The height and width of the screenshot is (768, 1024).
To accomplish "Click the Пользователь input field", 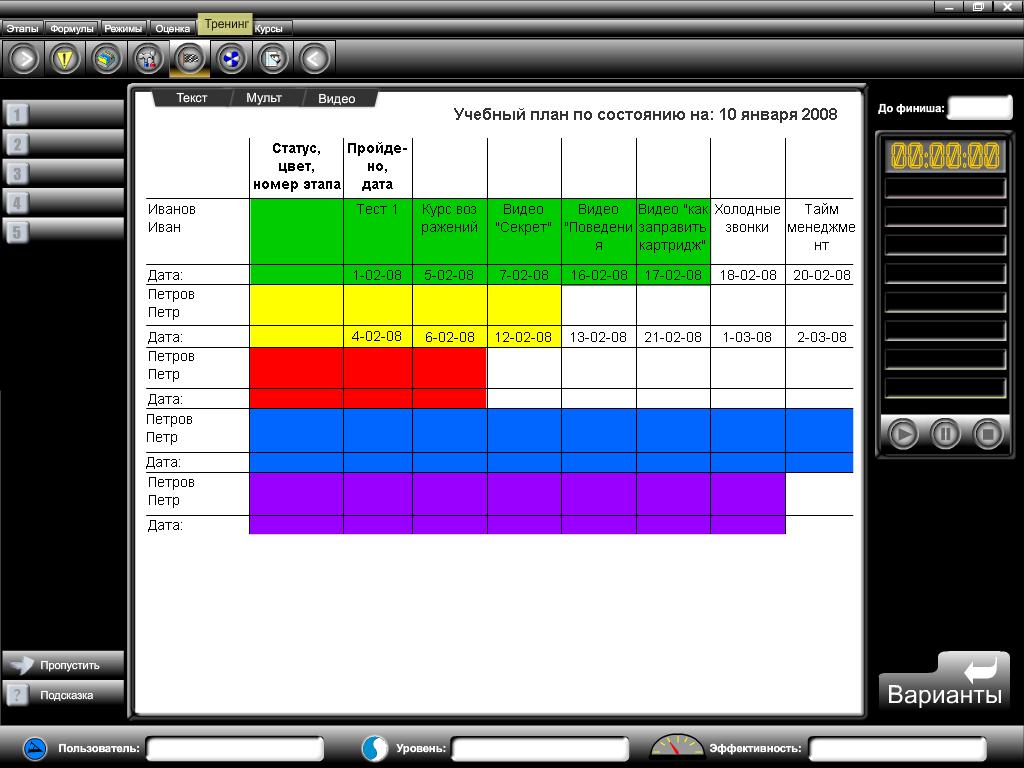I will [235, 748].
